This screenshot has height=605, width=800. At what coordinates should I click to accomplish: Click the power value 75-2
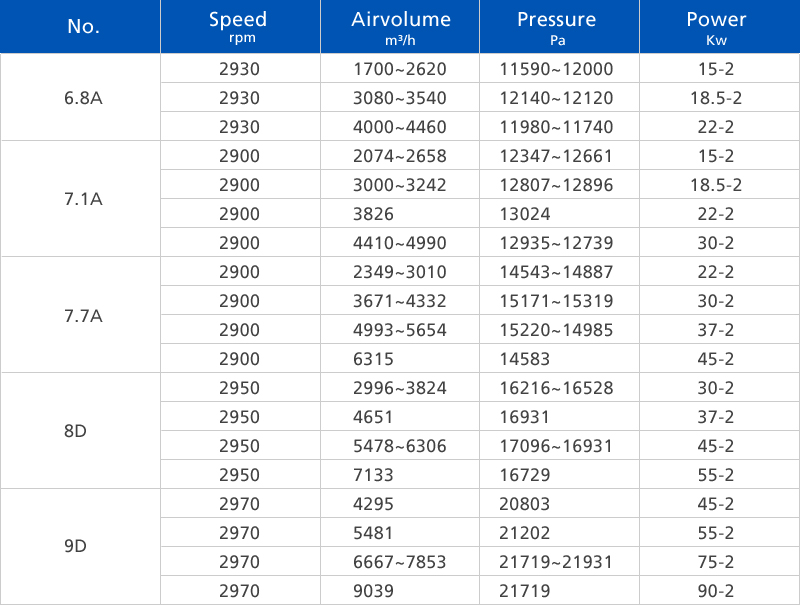tap(716, 562)
